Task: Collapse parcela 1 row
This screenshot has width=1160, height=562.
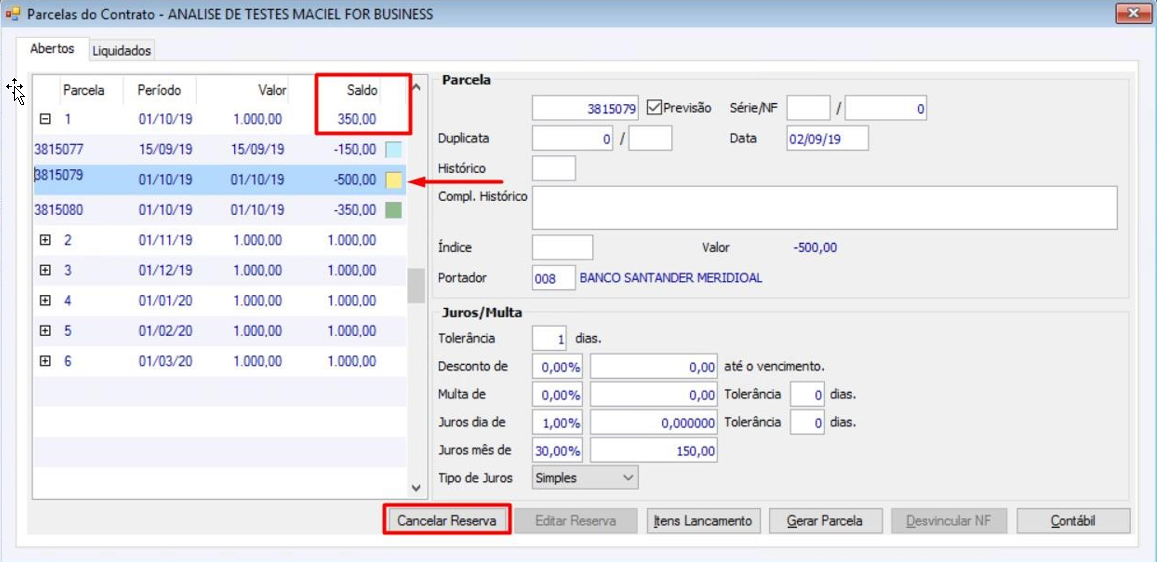Action: [45, 118]
